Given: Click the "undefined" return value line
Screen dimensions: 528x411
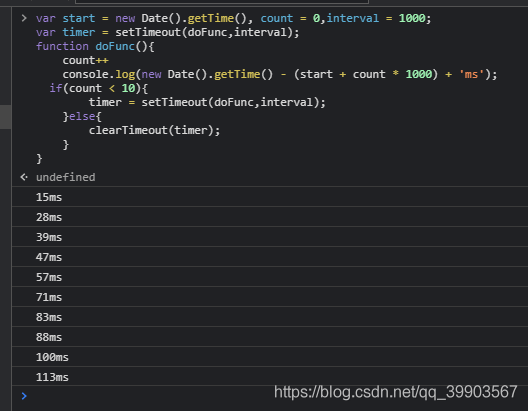Looking at the screenshot, I should [66, 177].
